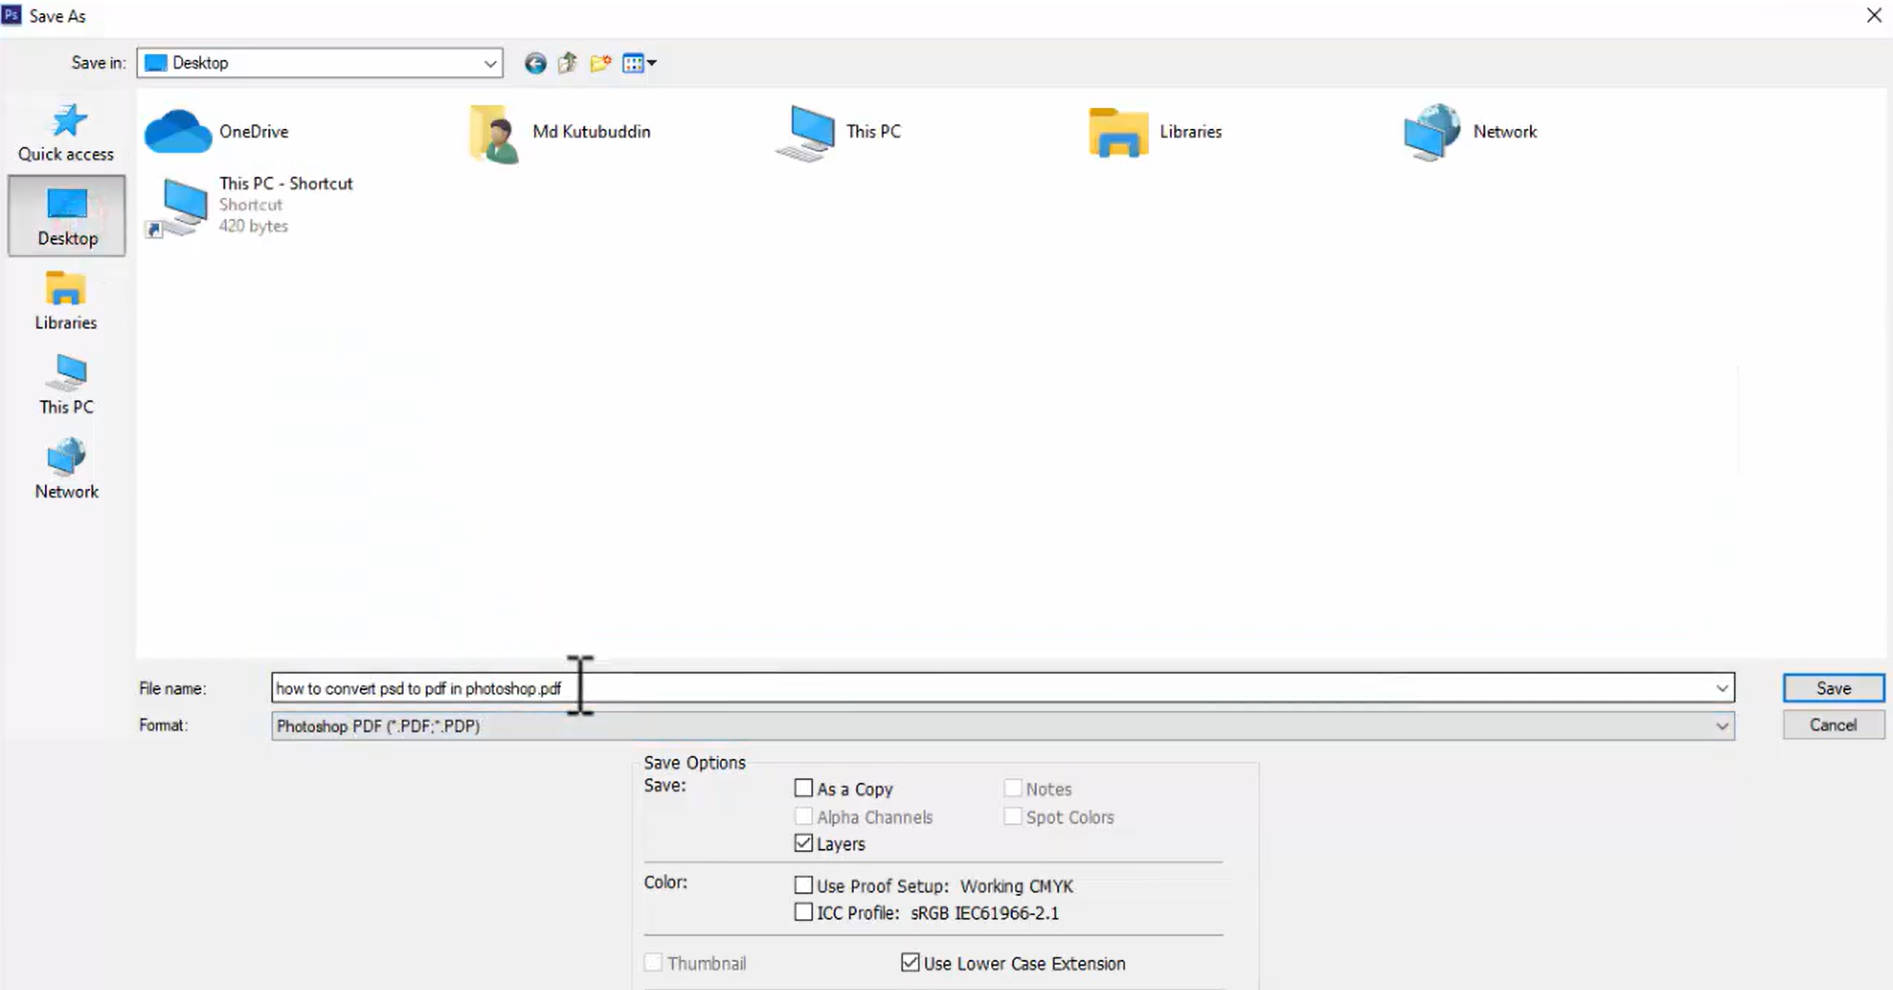Enable the As a Copy checkbox
The width and height of the screenshot is (1893, 990).
click(x=803, y=788)
